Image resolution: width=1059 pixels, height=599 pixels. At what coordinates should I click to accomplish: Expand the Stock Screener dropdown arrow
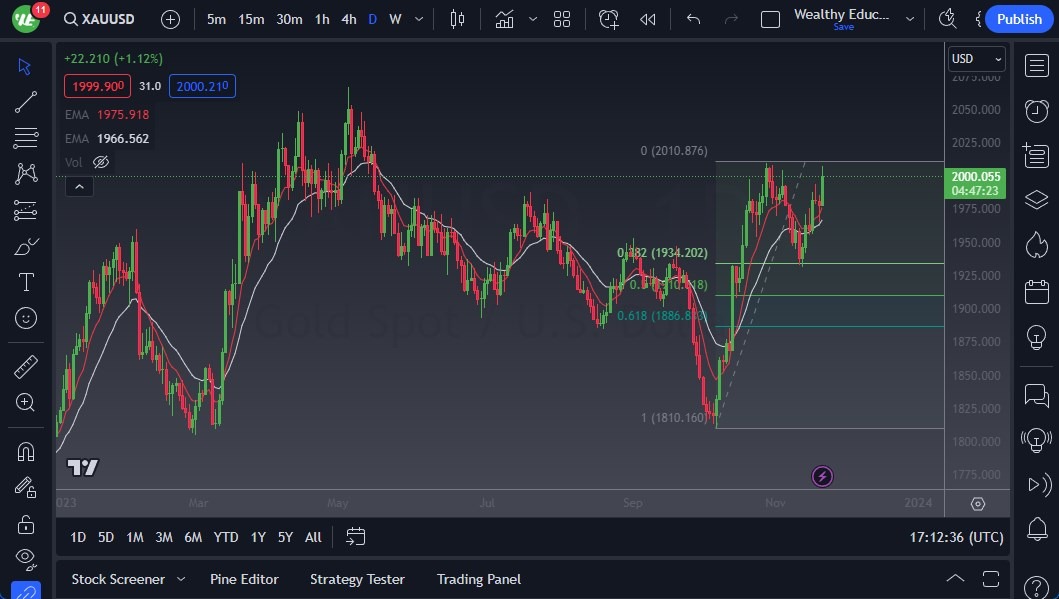coord(181,579)
